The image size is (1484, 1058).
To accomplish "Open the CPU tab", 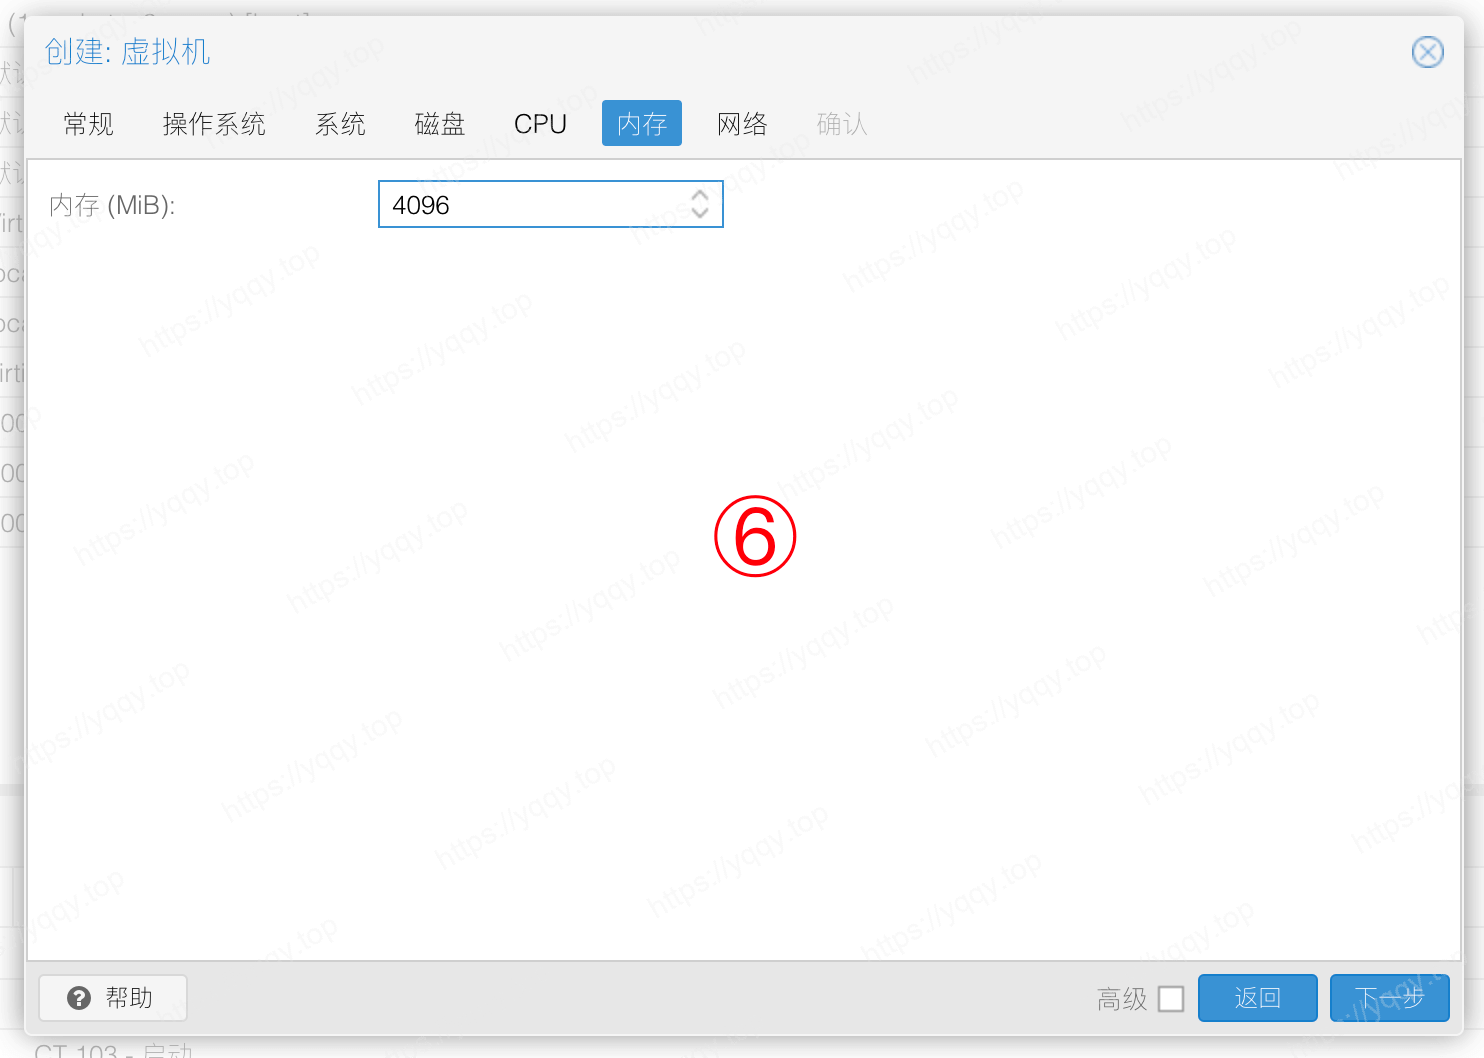I will point(540,124).
